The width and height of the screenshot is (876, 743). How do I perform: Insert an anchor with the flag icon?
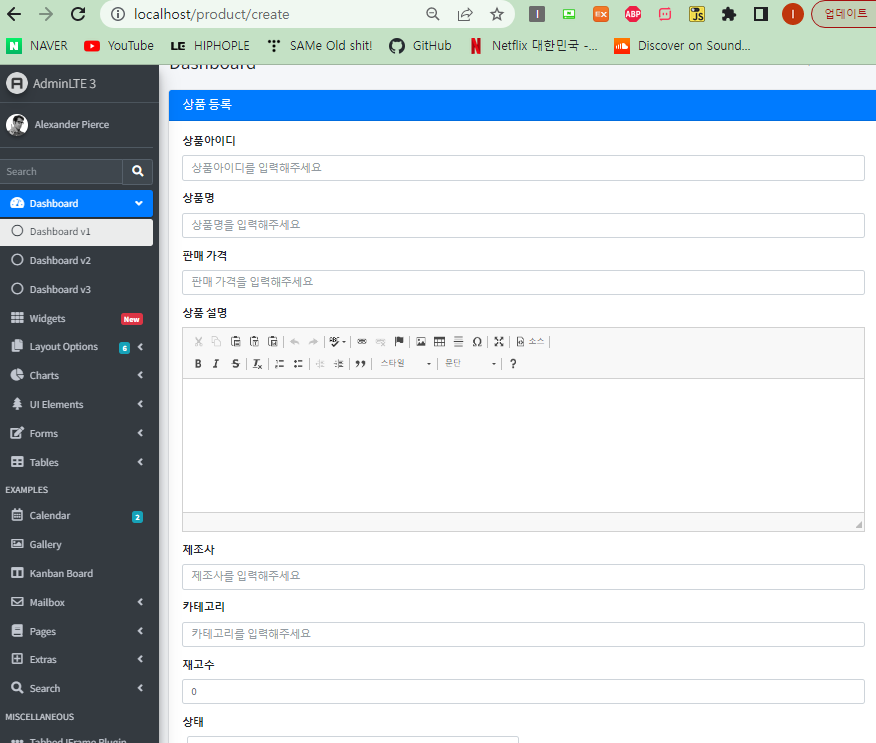(x=399, y=341)
